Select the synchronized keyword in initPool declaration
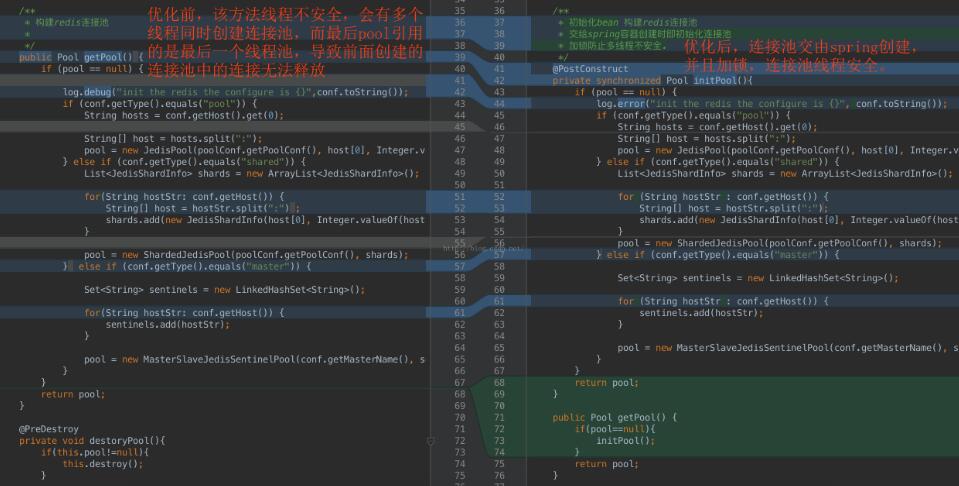Viewport: 959px width, 486px height. click(627, 80)
